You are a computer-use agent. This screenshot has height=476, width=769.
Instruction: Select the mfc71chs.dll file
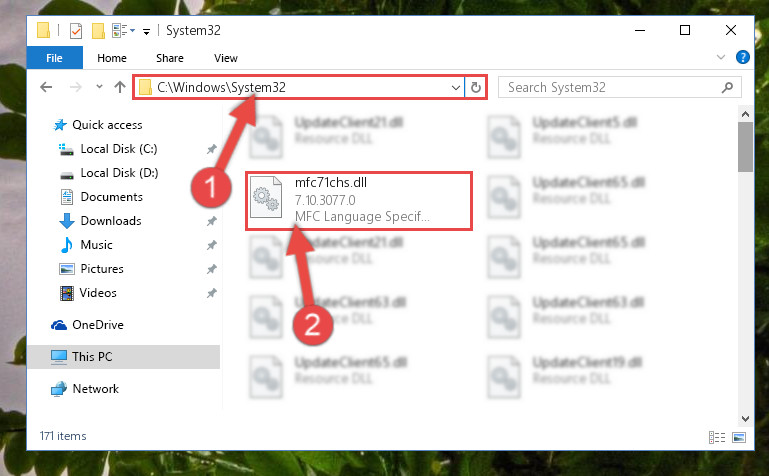(x=359, y=200)
